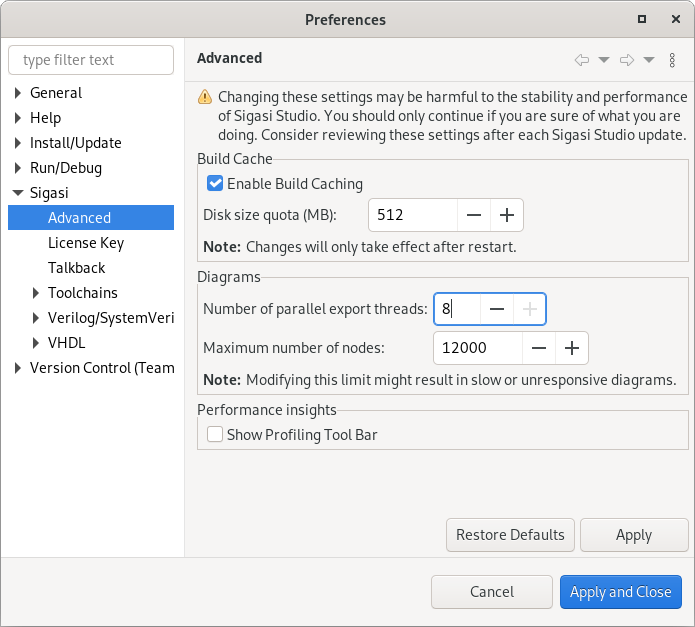Expand the General tree node arrow
This screenshot has width=695, height=627.
(18, 93)
